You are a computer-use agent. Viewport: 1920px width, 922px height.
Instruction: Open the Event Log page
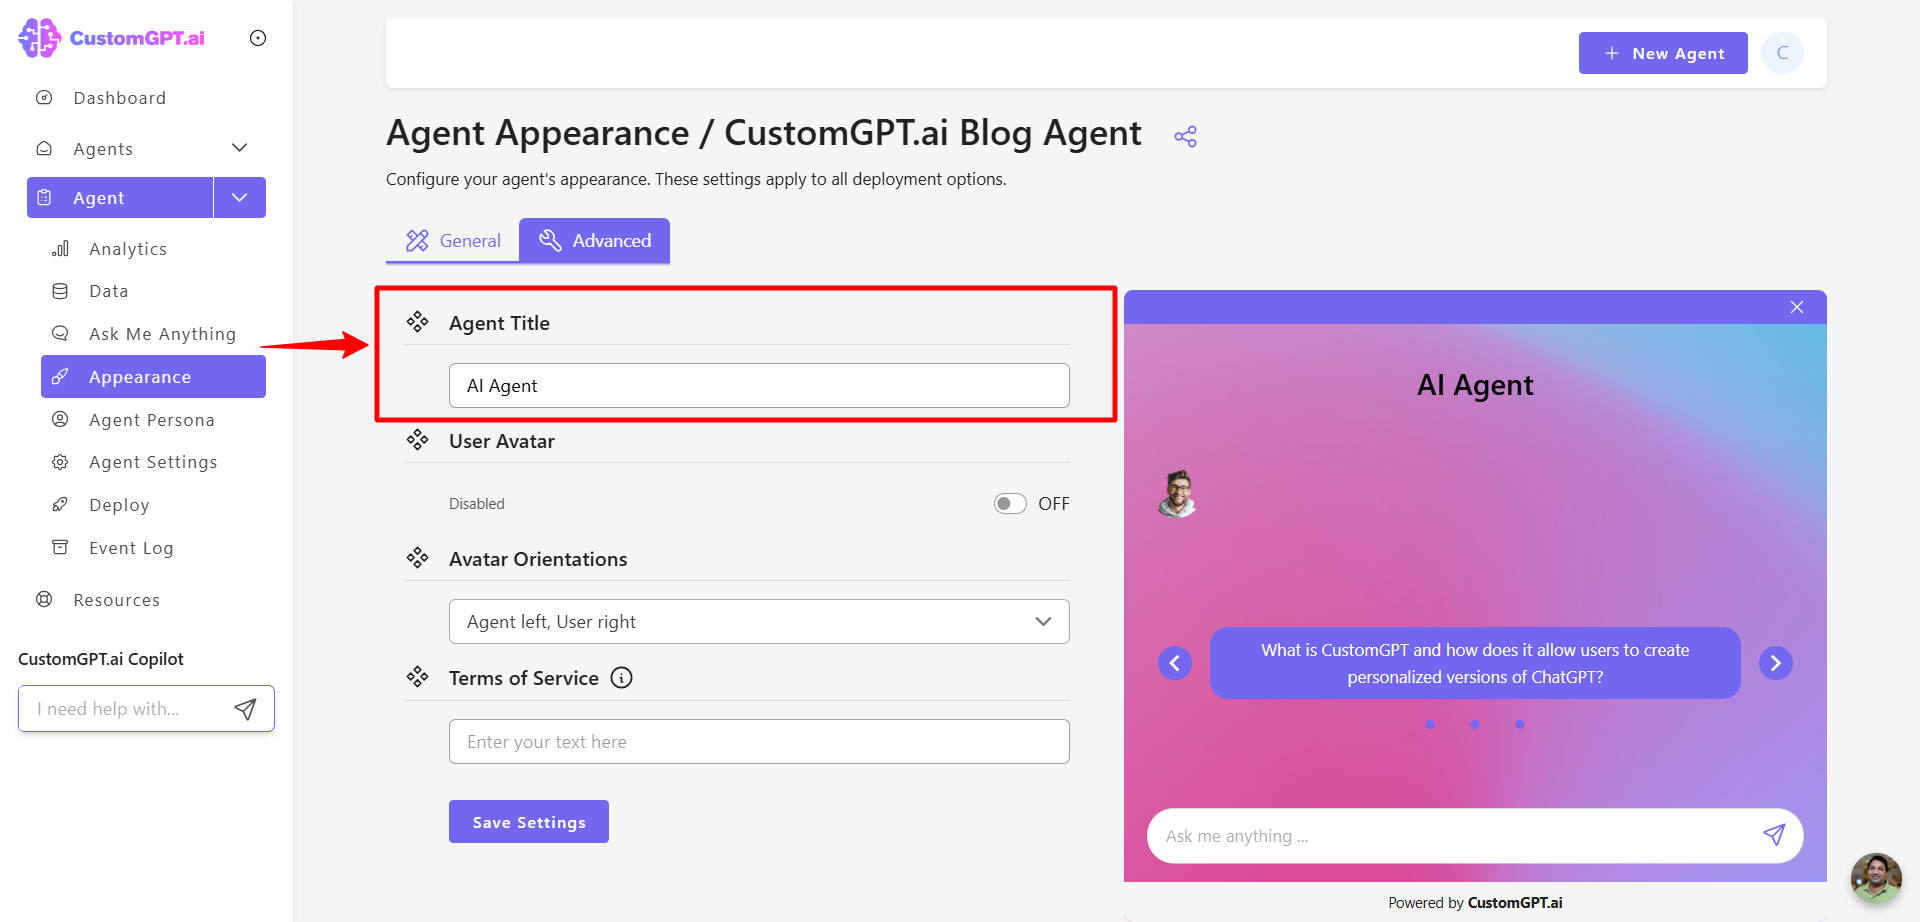coord(131,548)
